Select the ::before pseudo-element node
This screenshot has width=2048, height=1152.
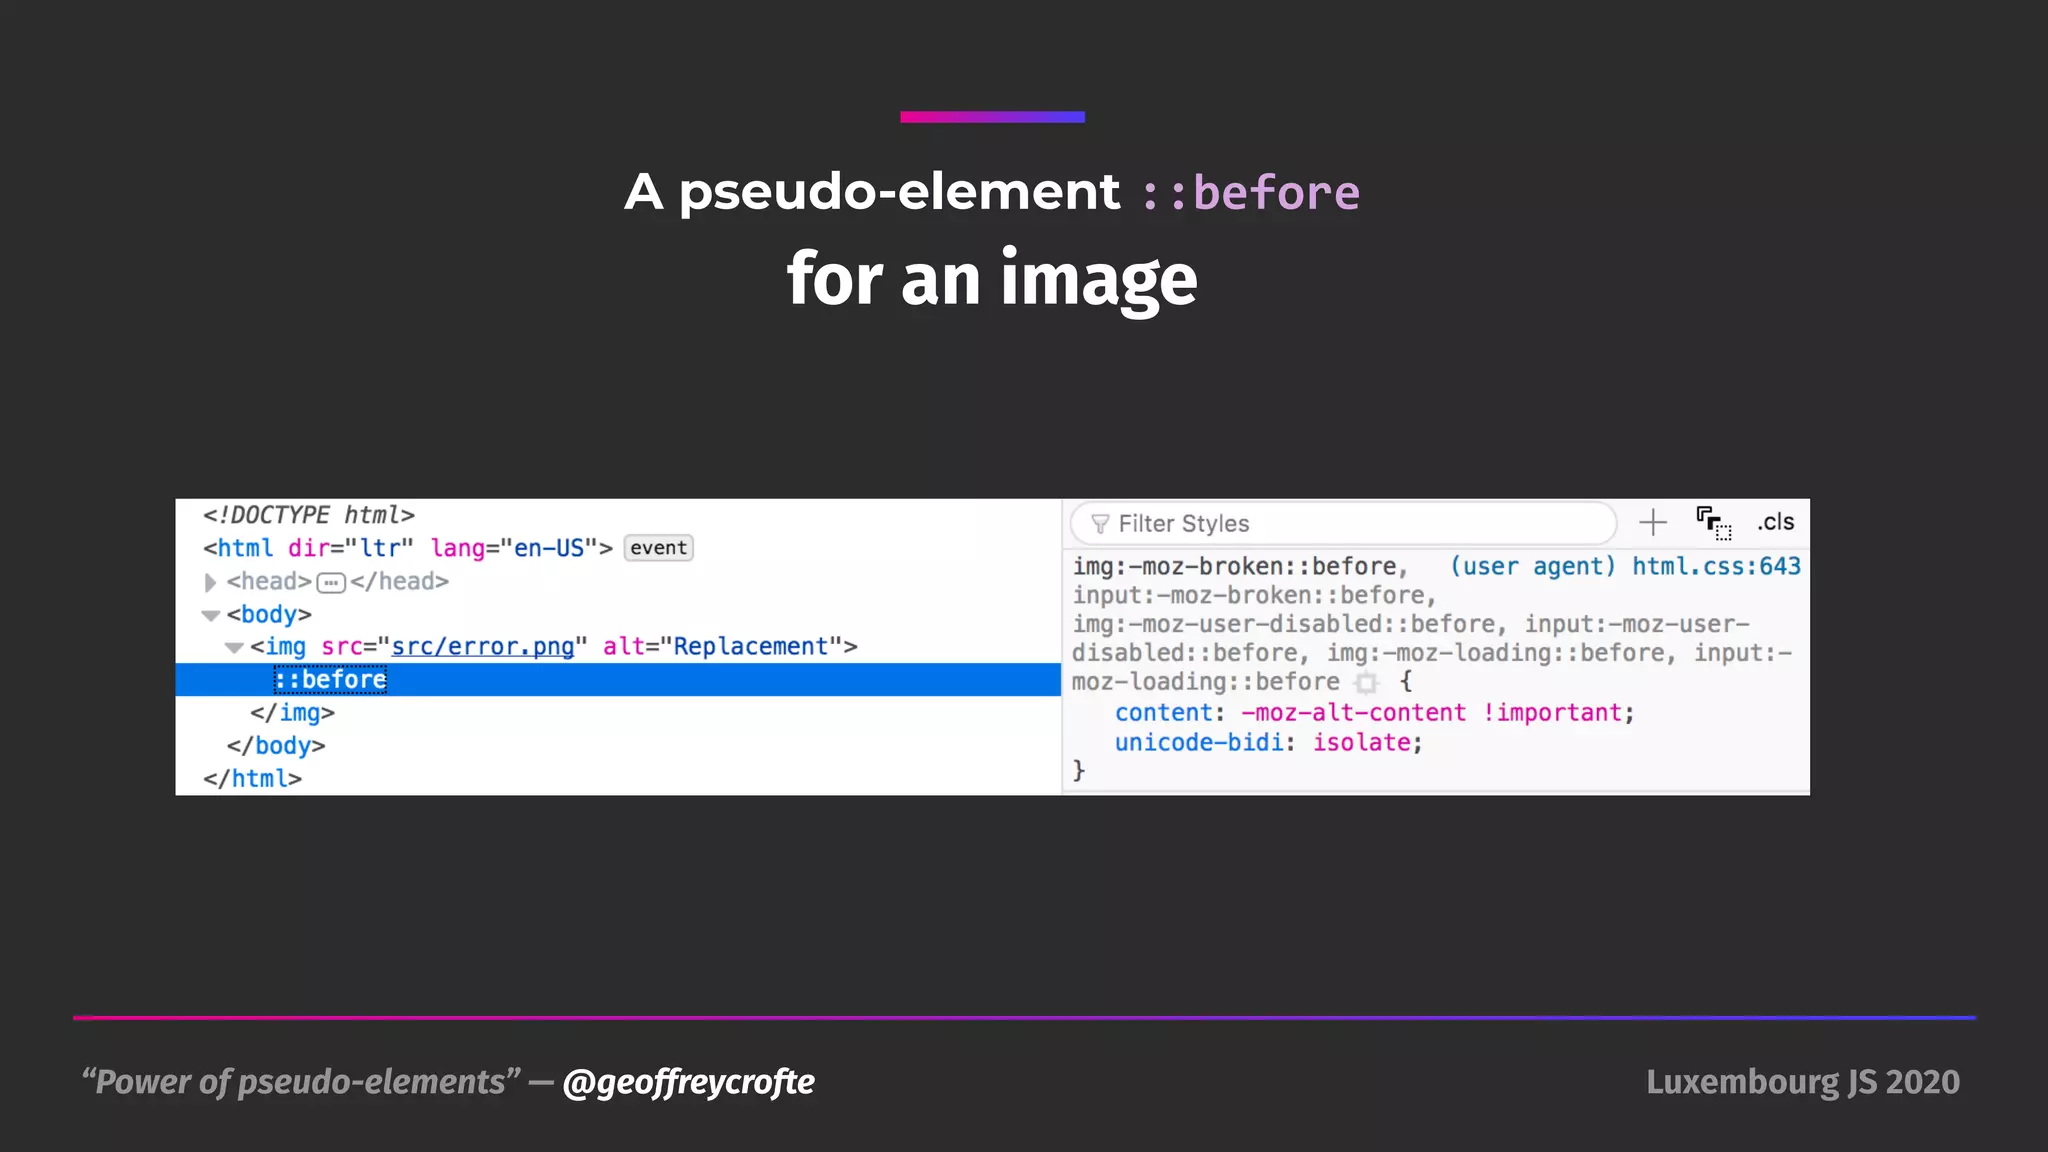(x=331, y=680)
